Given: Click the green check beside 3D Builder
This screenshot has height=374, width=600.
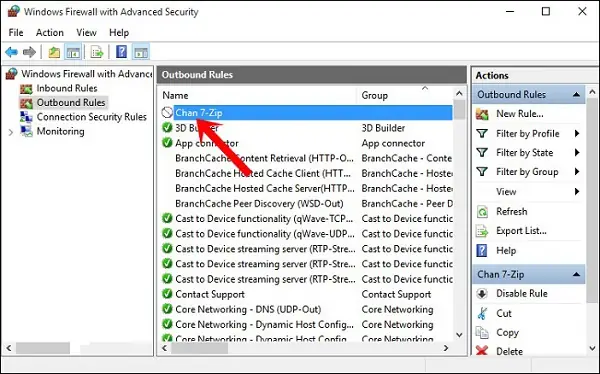Looking at the screenshot, I should 167,127.
